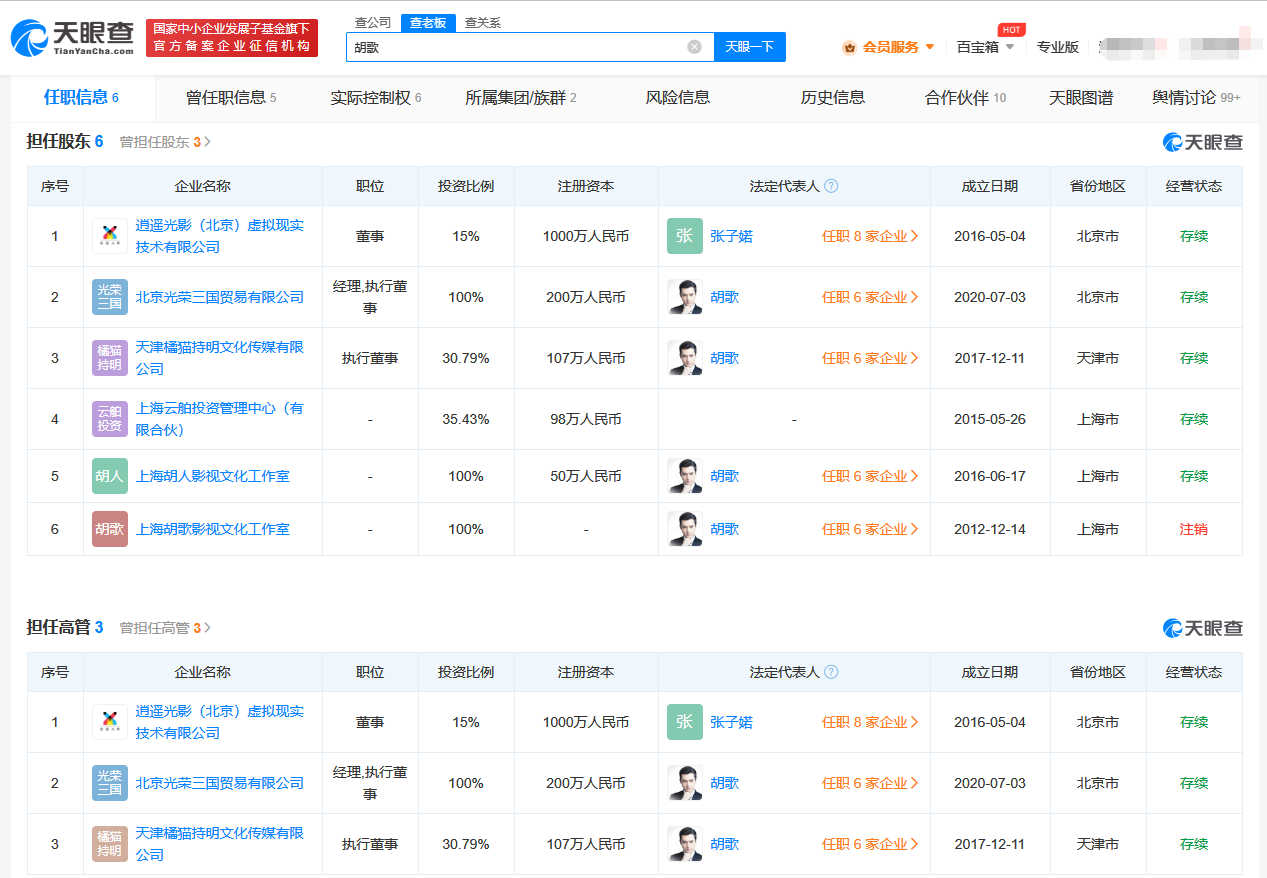This screenshot has width=1267, height=878.
Task: Clear the search box with the X icon
Action: tap(694, 47)
